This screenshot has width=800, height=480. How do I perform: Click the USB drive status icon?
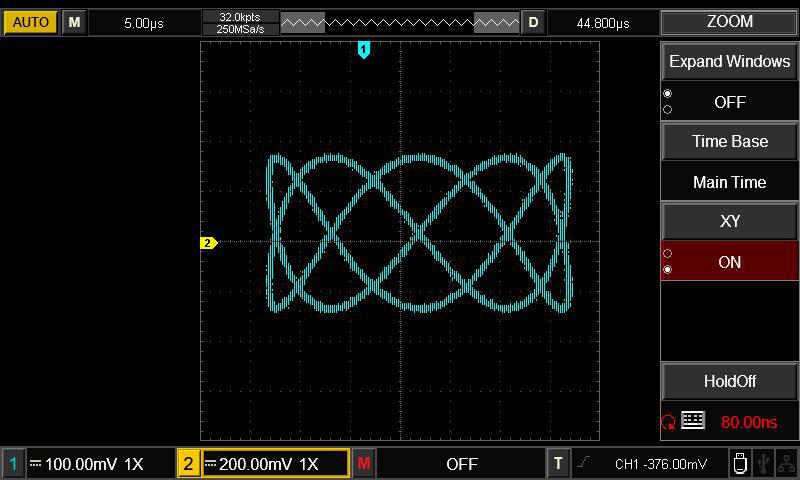[739, 464]
